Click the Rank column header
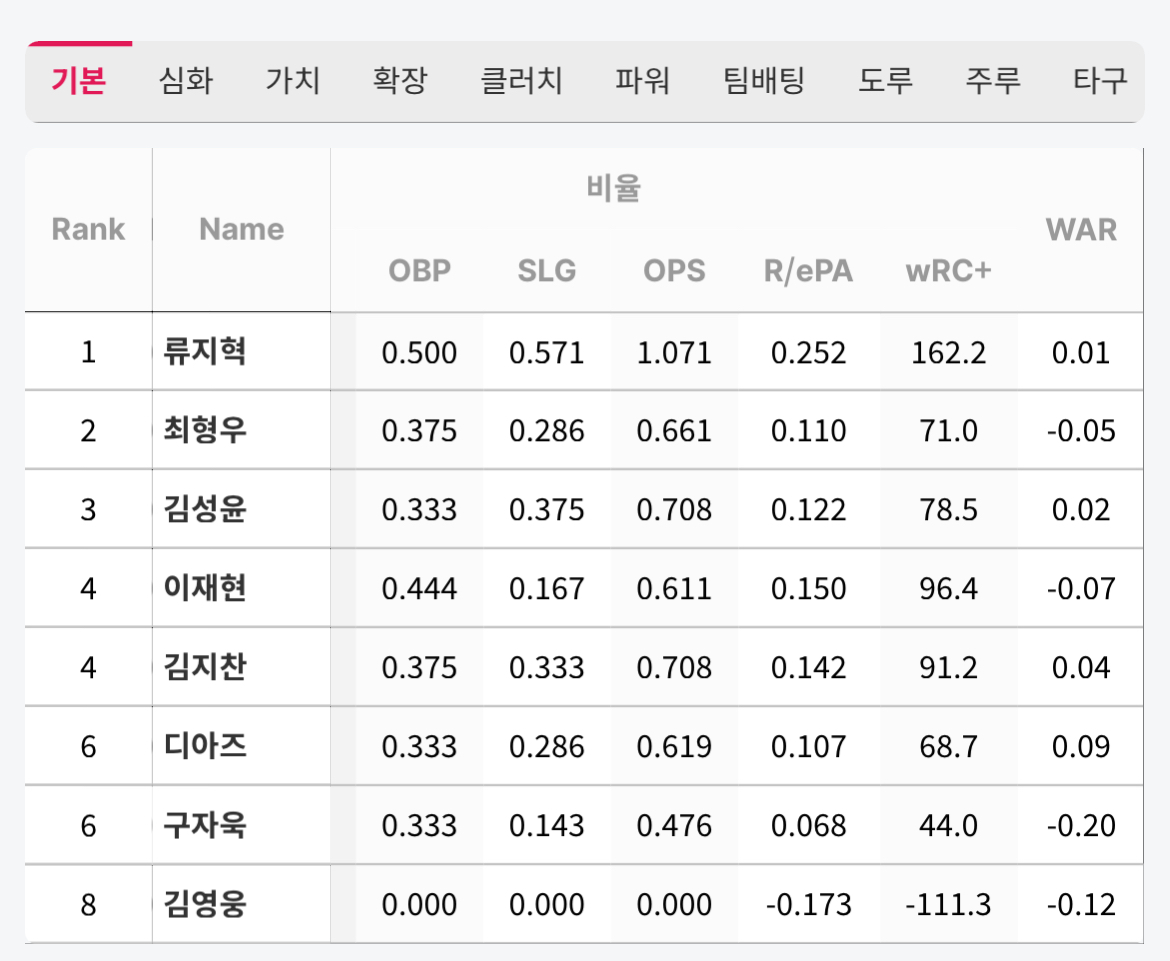This screenshot has width=1170, height=961. (88, 230)
